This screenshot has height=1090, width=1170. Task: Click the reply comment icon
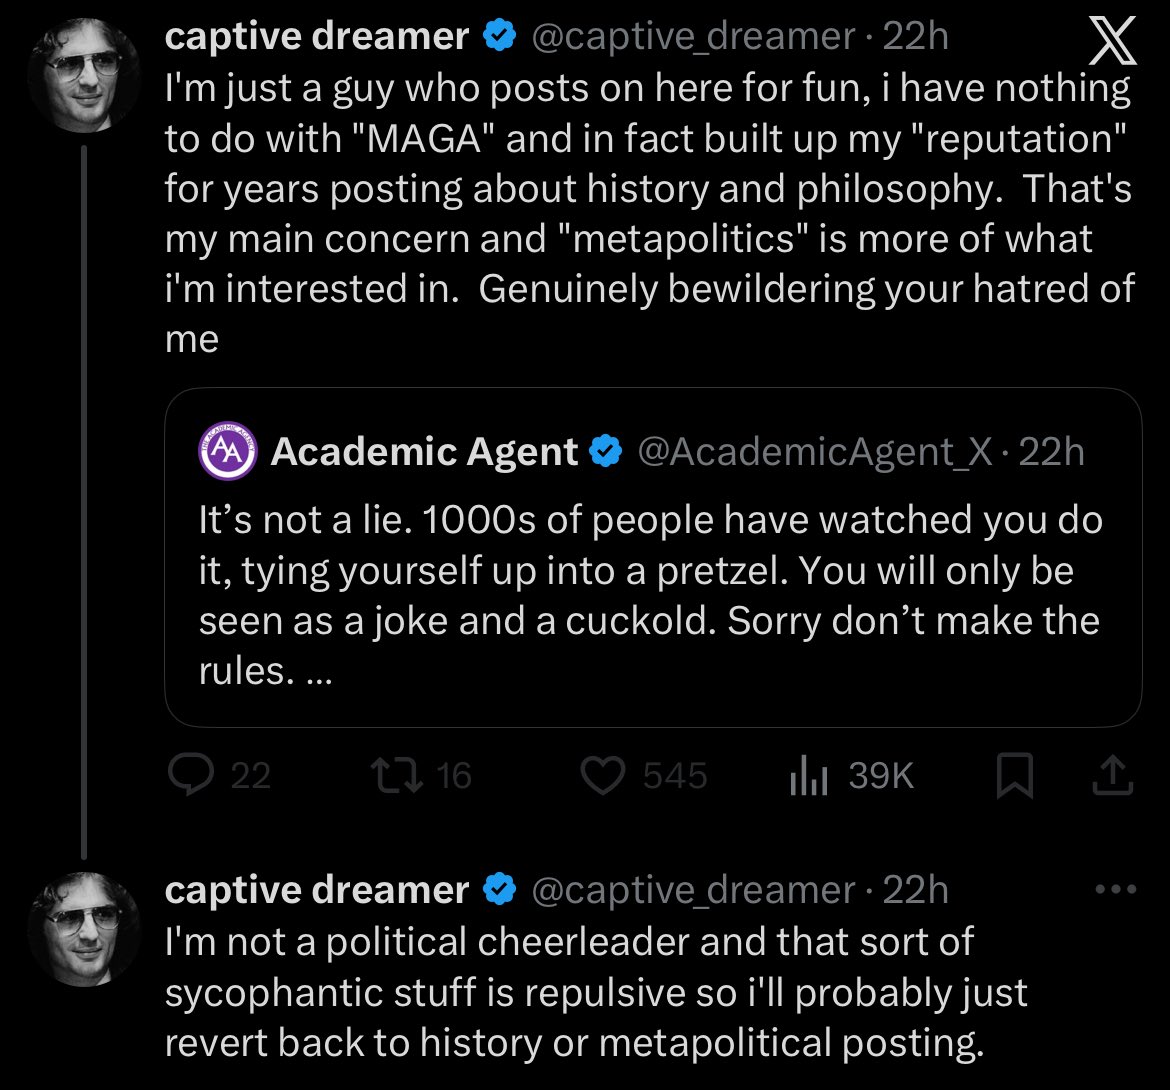click(186, 777)
